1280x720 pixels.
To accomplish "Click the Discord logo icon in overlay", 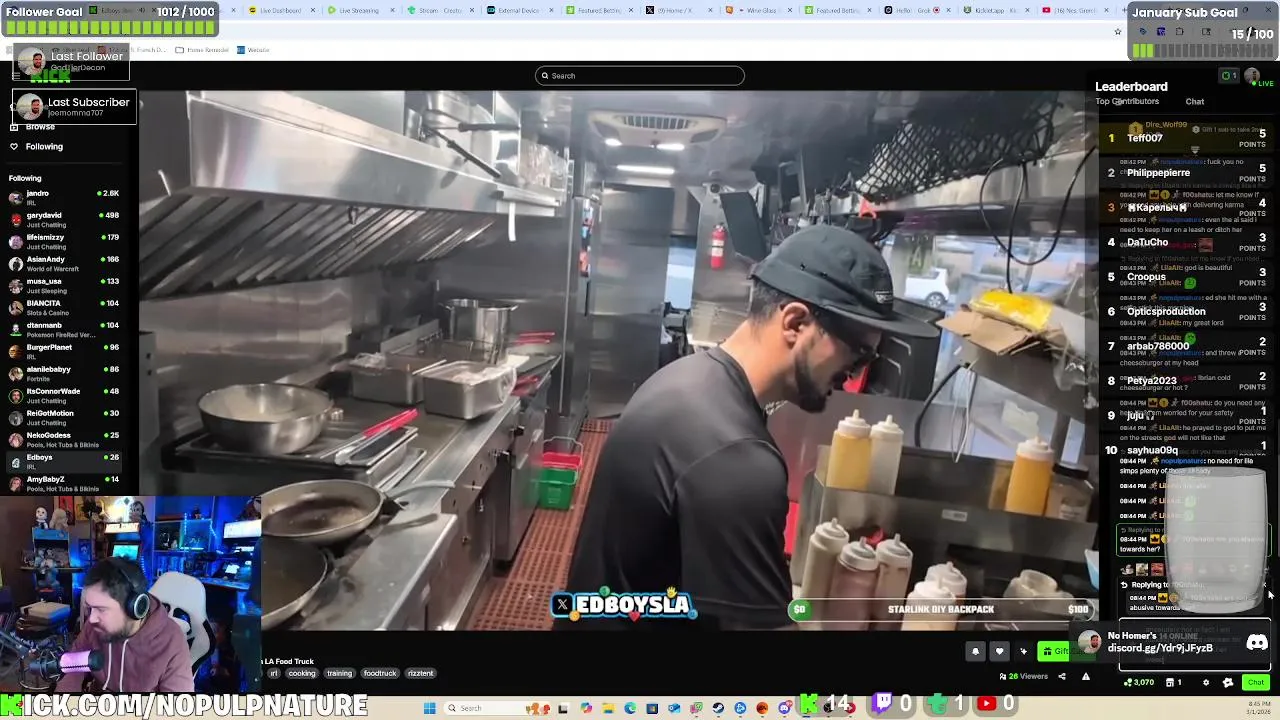I will point(1257,643).
